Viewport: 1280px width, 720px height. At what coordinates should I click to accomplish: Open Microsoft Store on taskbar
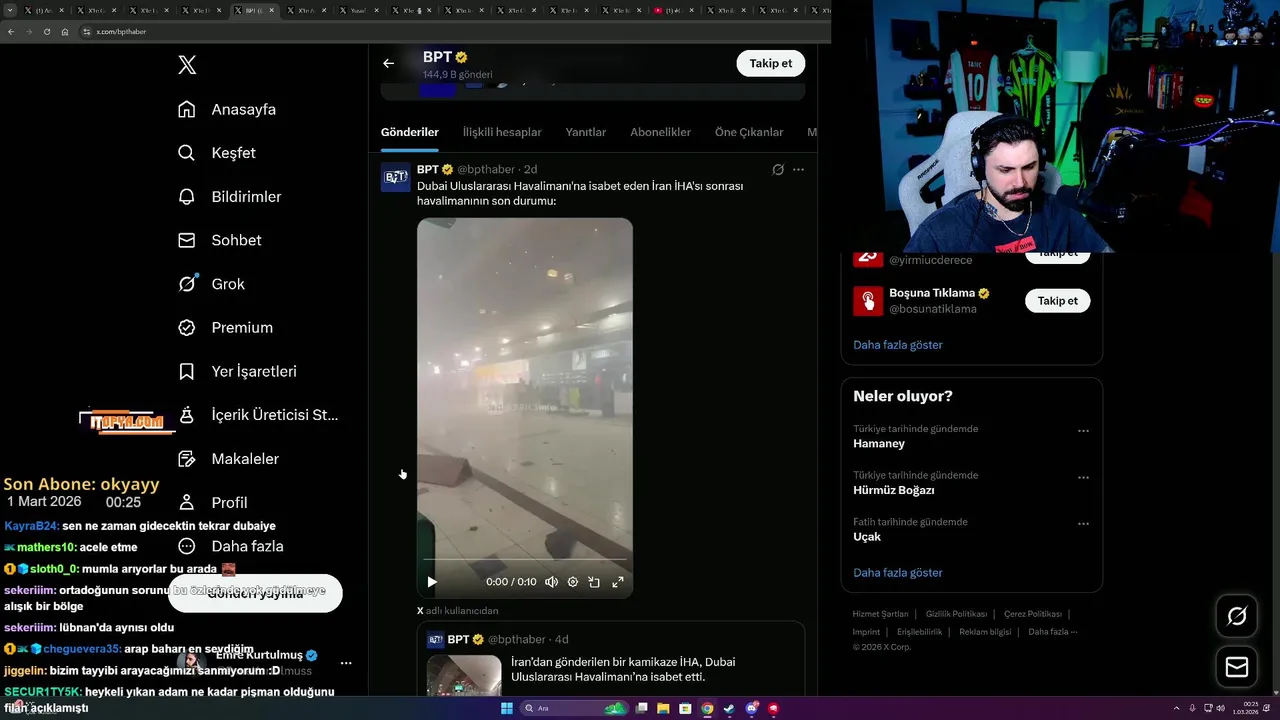click(685, 709)
